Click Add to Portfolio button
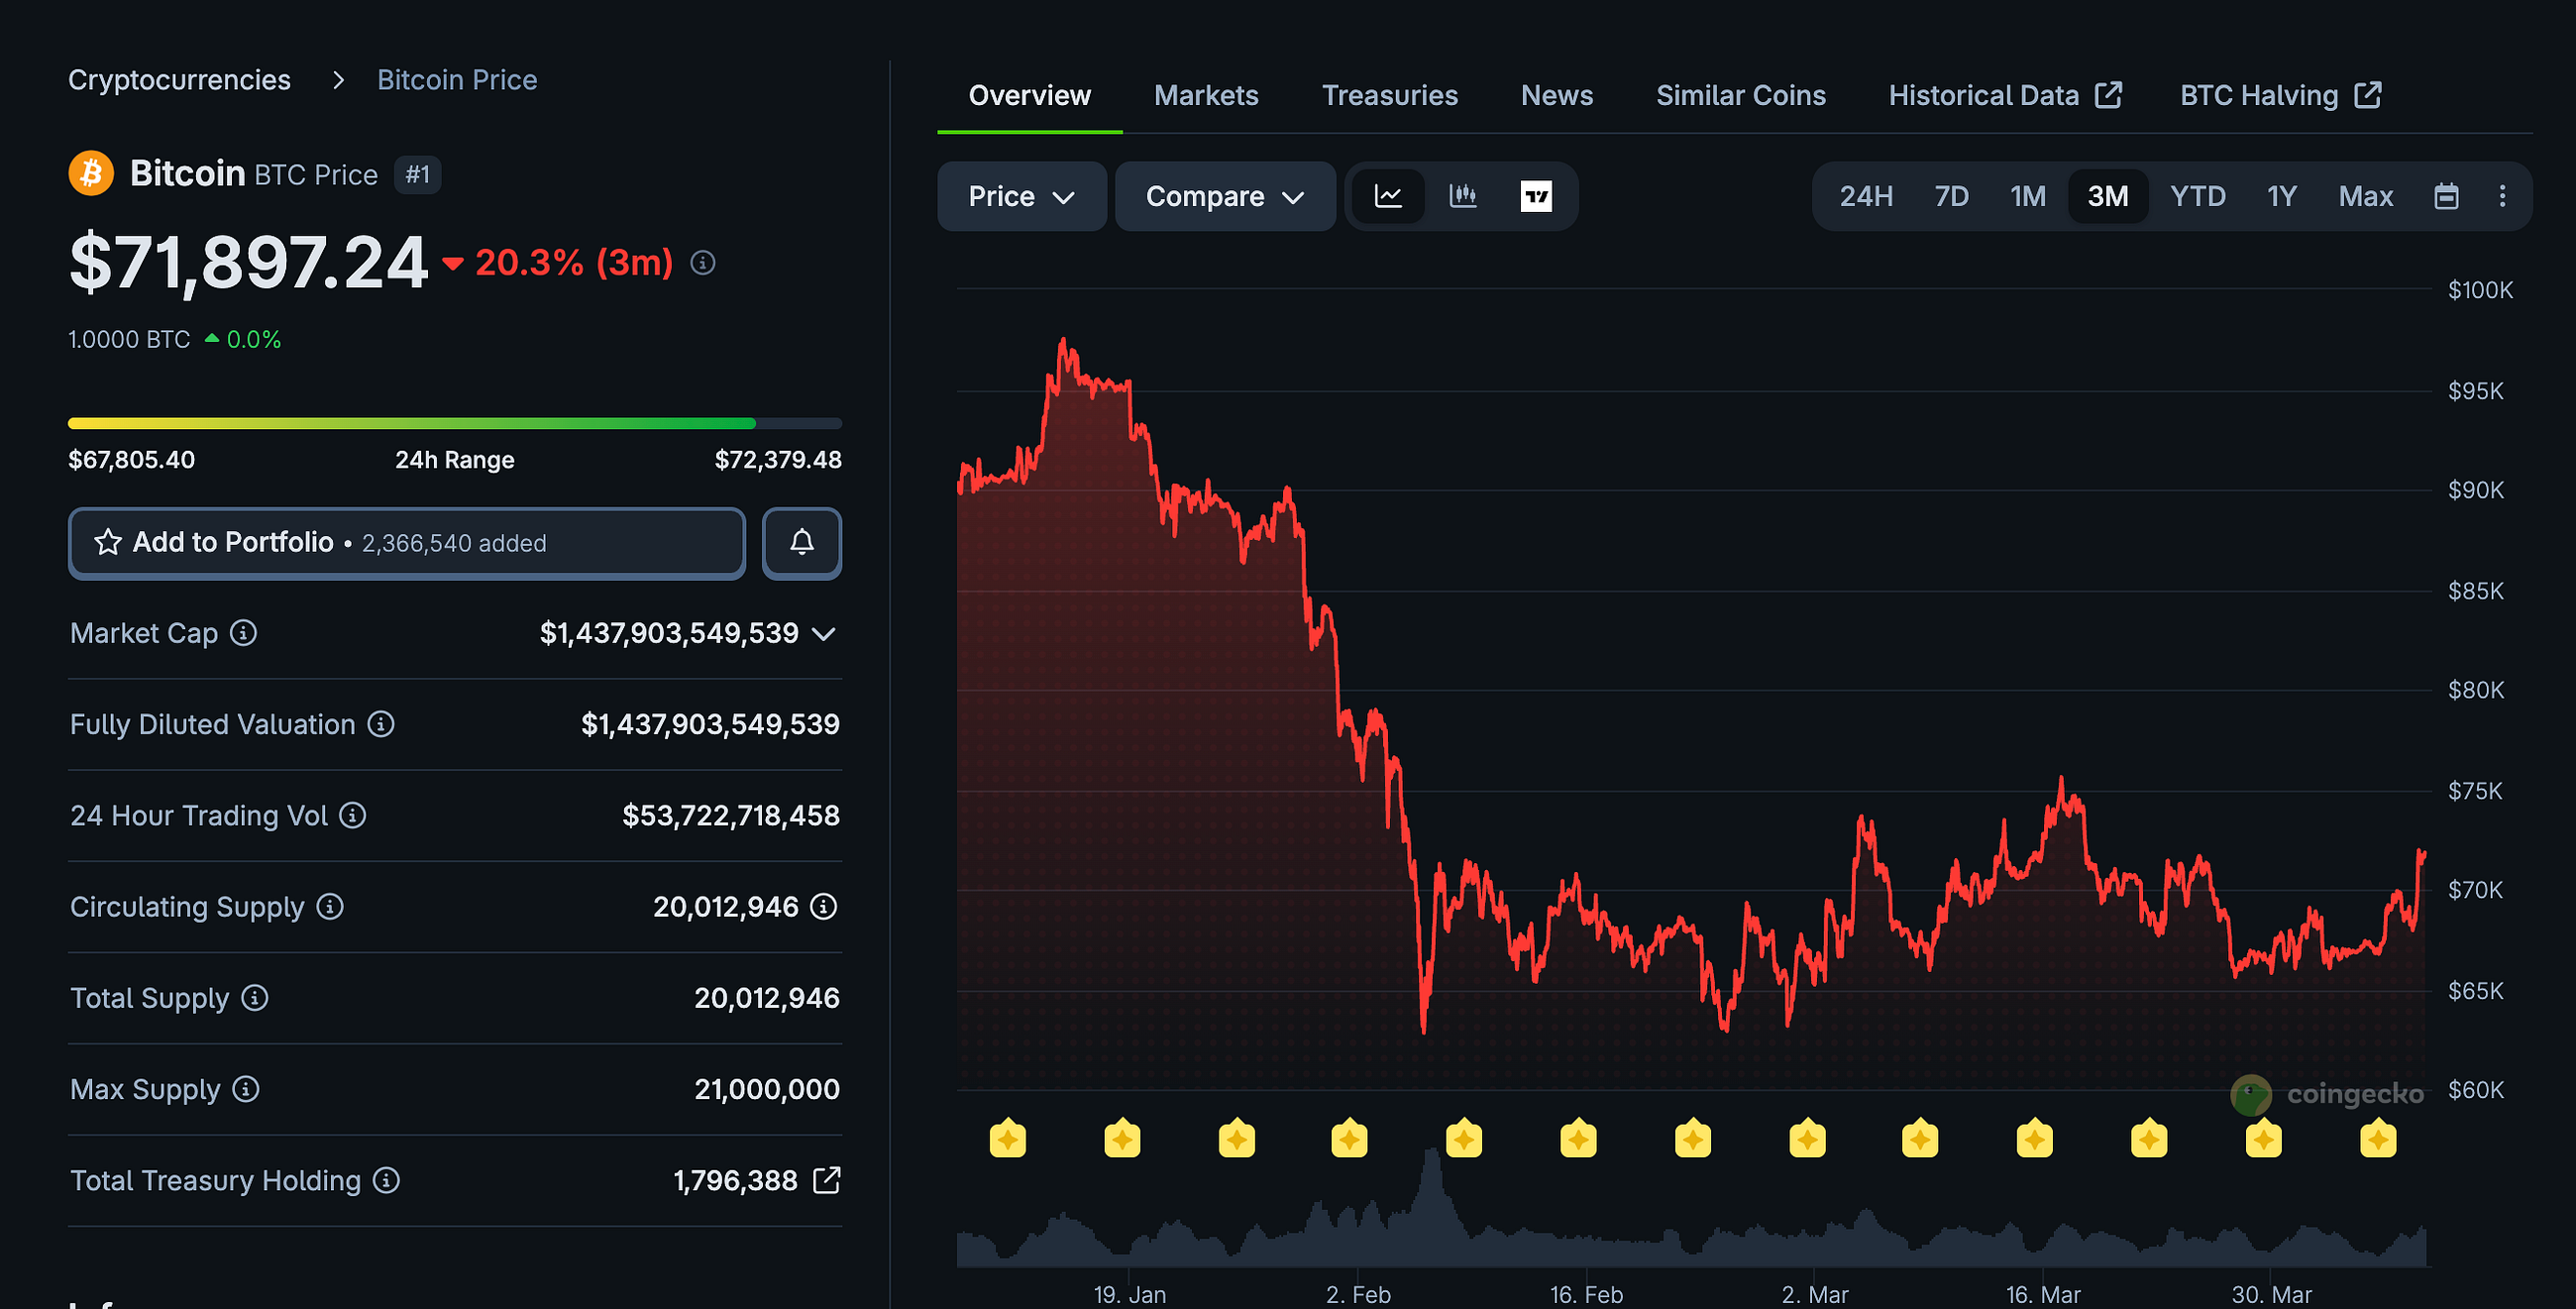2576x1309 pixels. [407, 543]
